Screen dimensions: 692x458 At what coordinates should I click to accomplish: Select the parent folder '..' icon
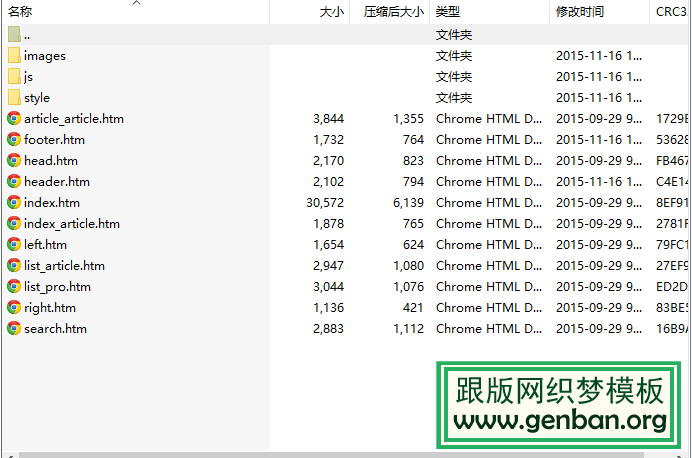[x=14, y=34]
